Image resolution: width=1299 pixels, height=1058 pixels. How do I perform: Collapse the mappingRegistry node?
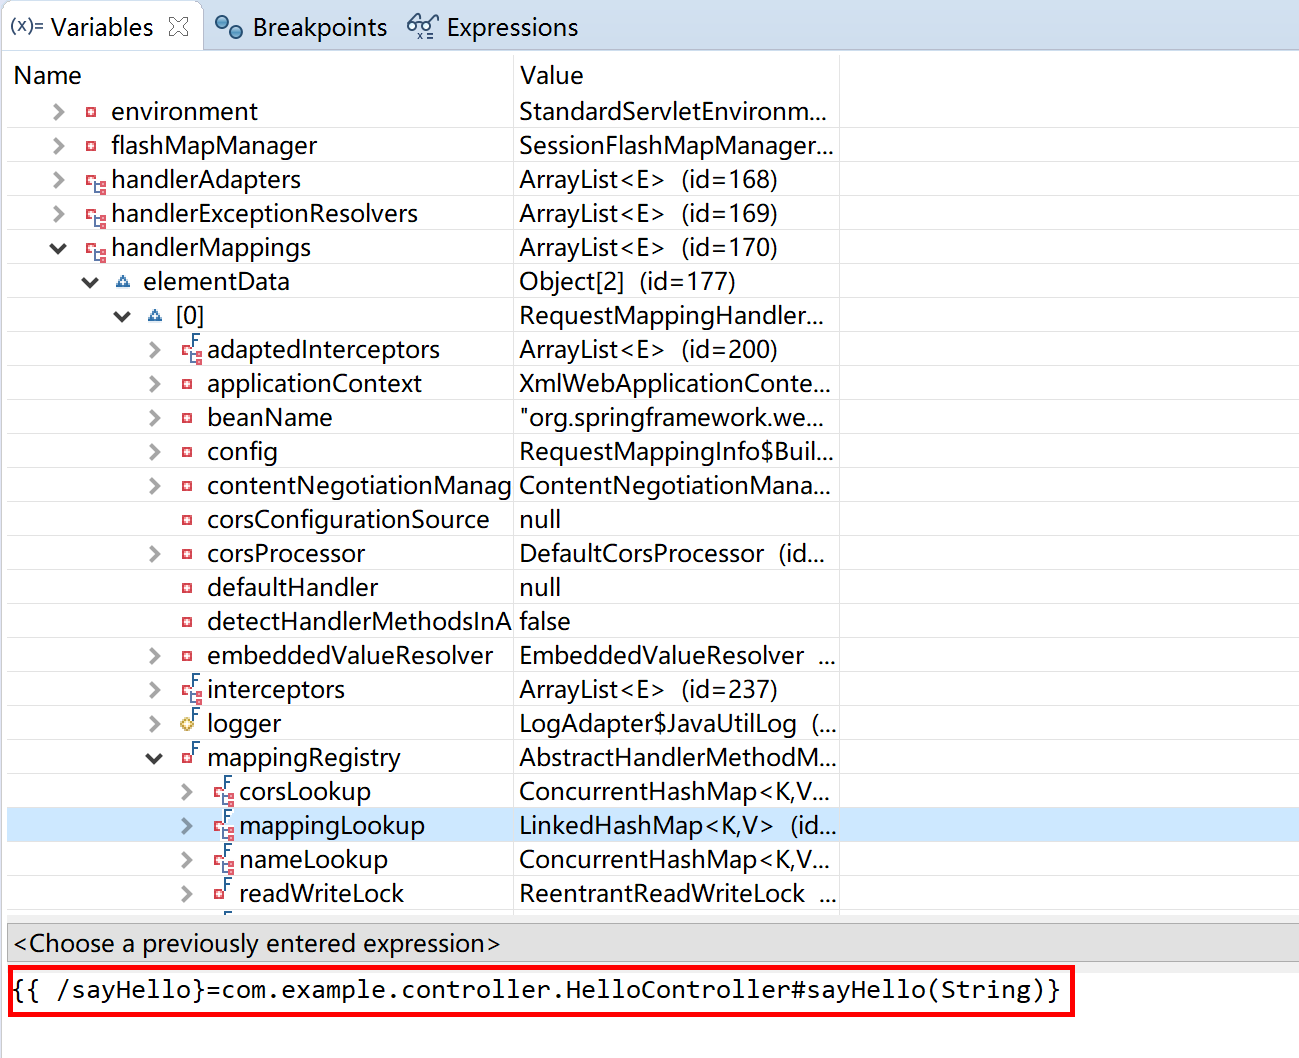coord(154,758)
